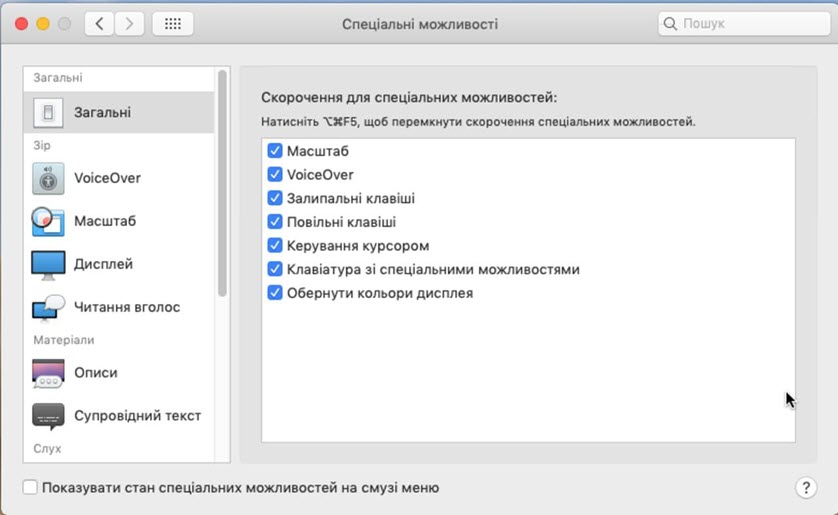This screenshot has height=515, width=838.
Task: Select the VoiceOver icon in sidebar
Action: coord(48,178)
